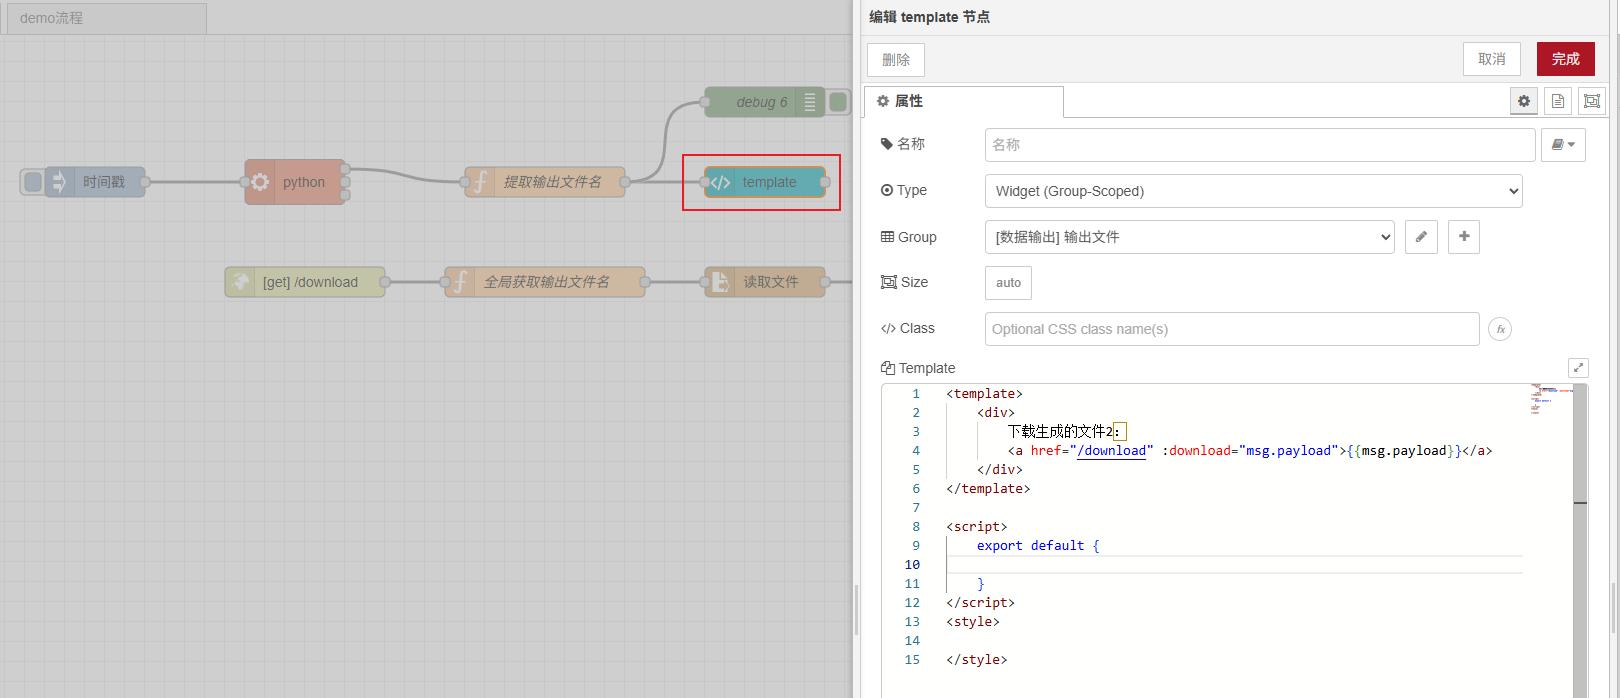This screenshot has height=698, width=1620.
Task: Click 删除 delete button
Action: point(896,59)
